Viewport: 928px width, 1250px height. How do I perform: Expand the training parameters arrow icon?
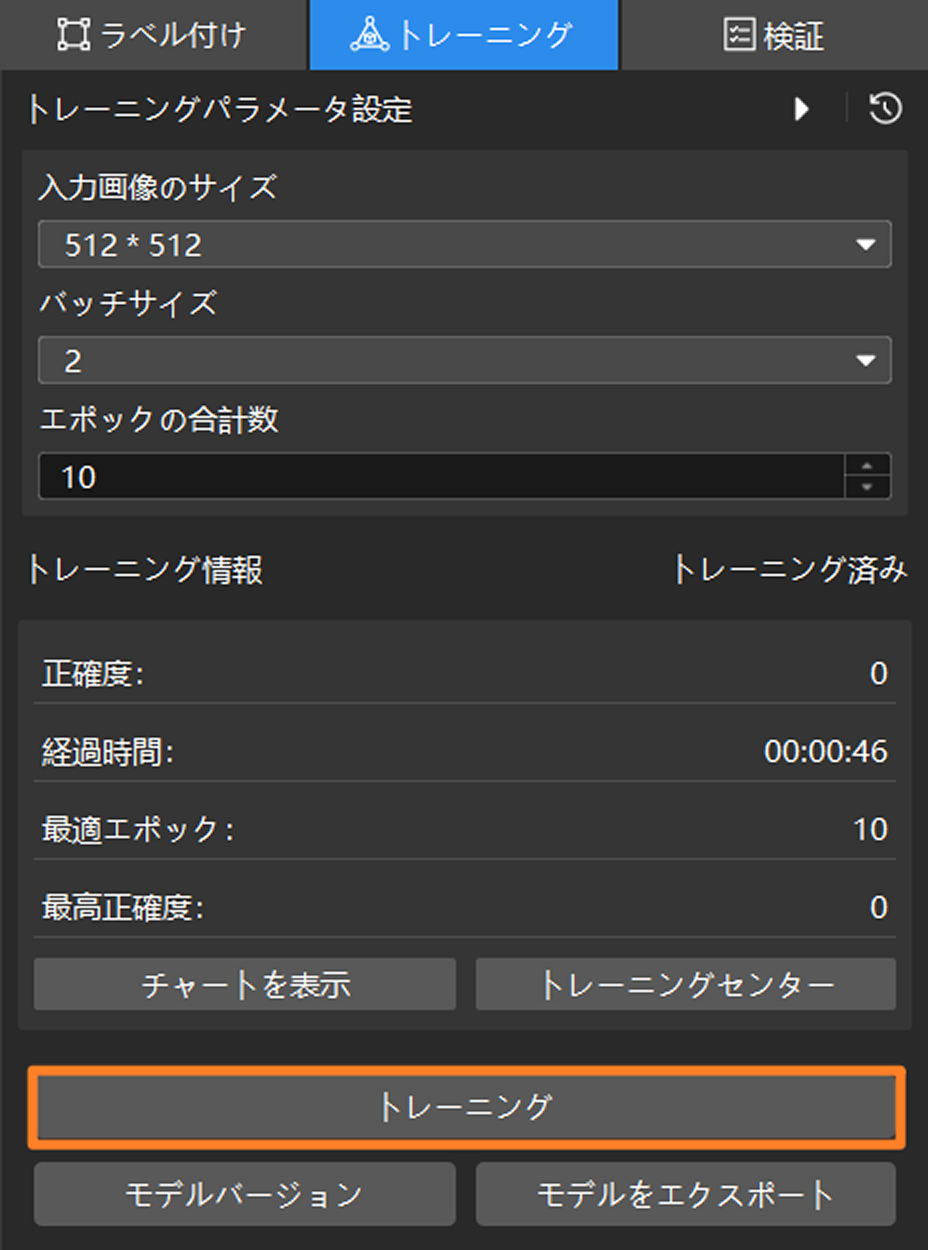801,109
